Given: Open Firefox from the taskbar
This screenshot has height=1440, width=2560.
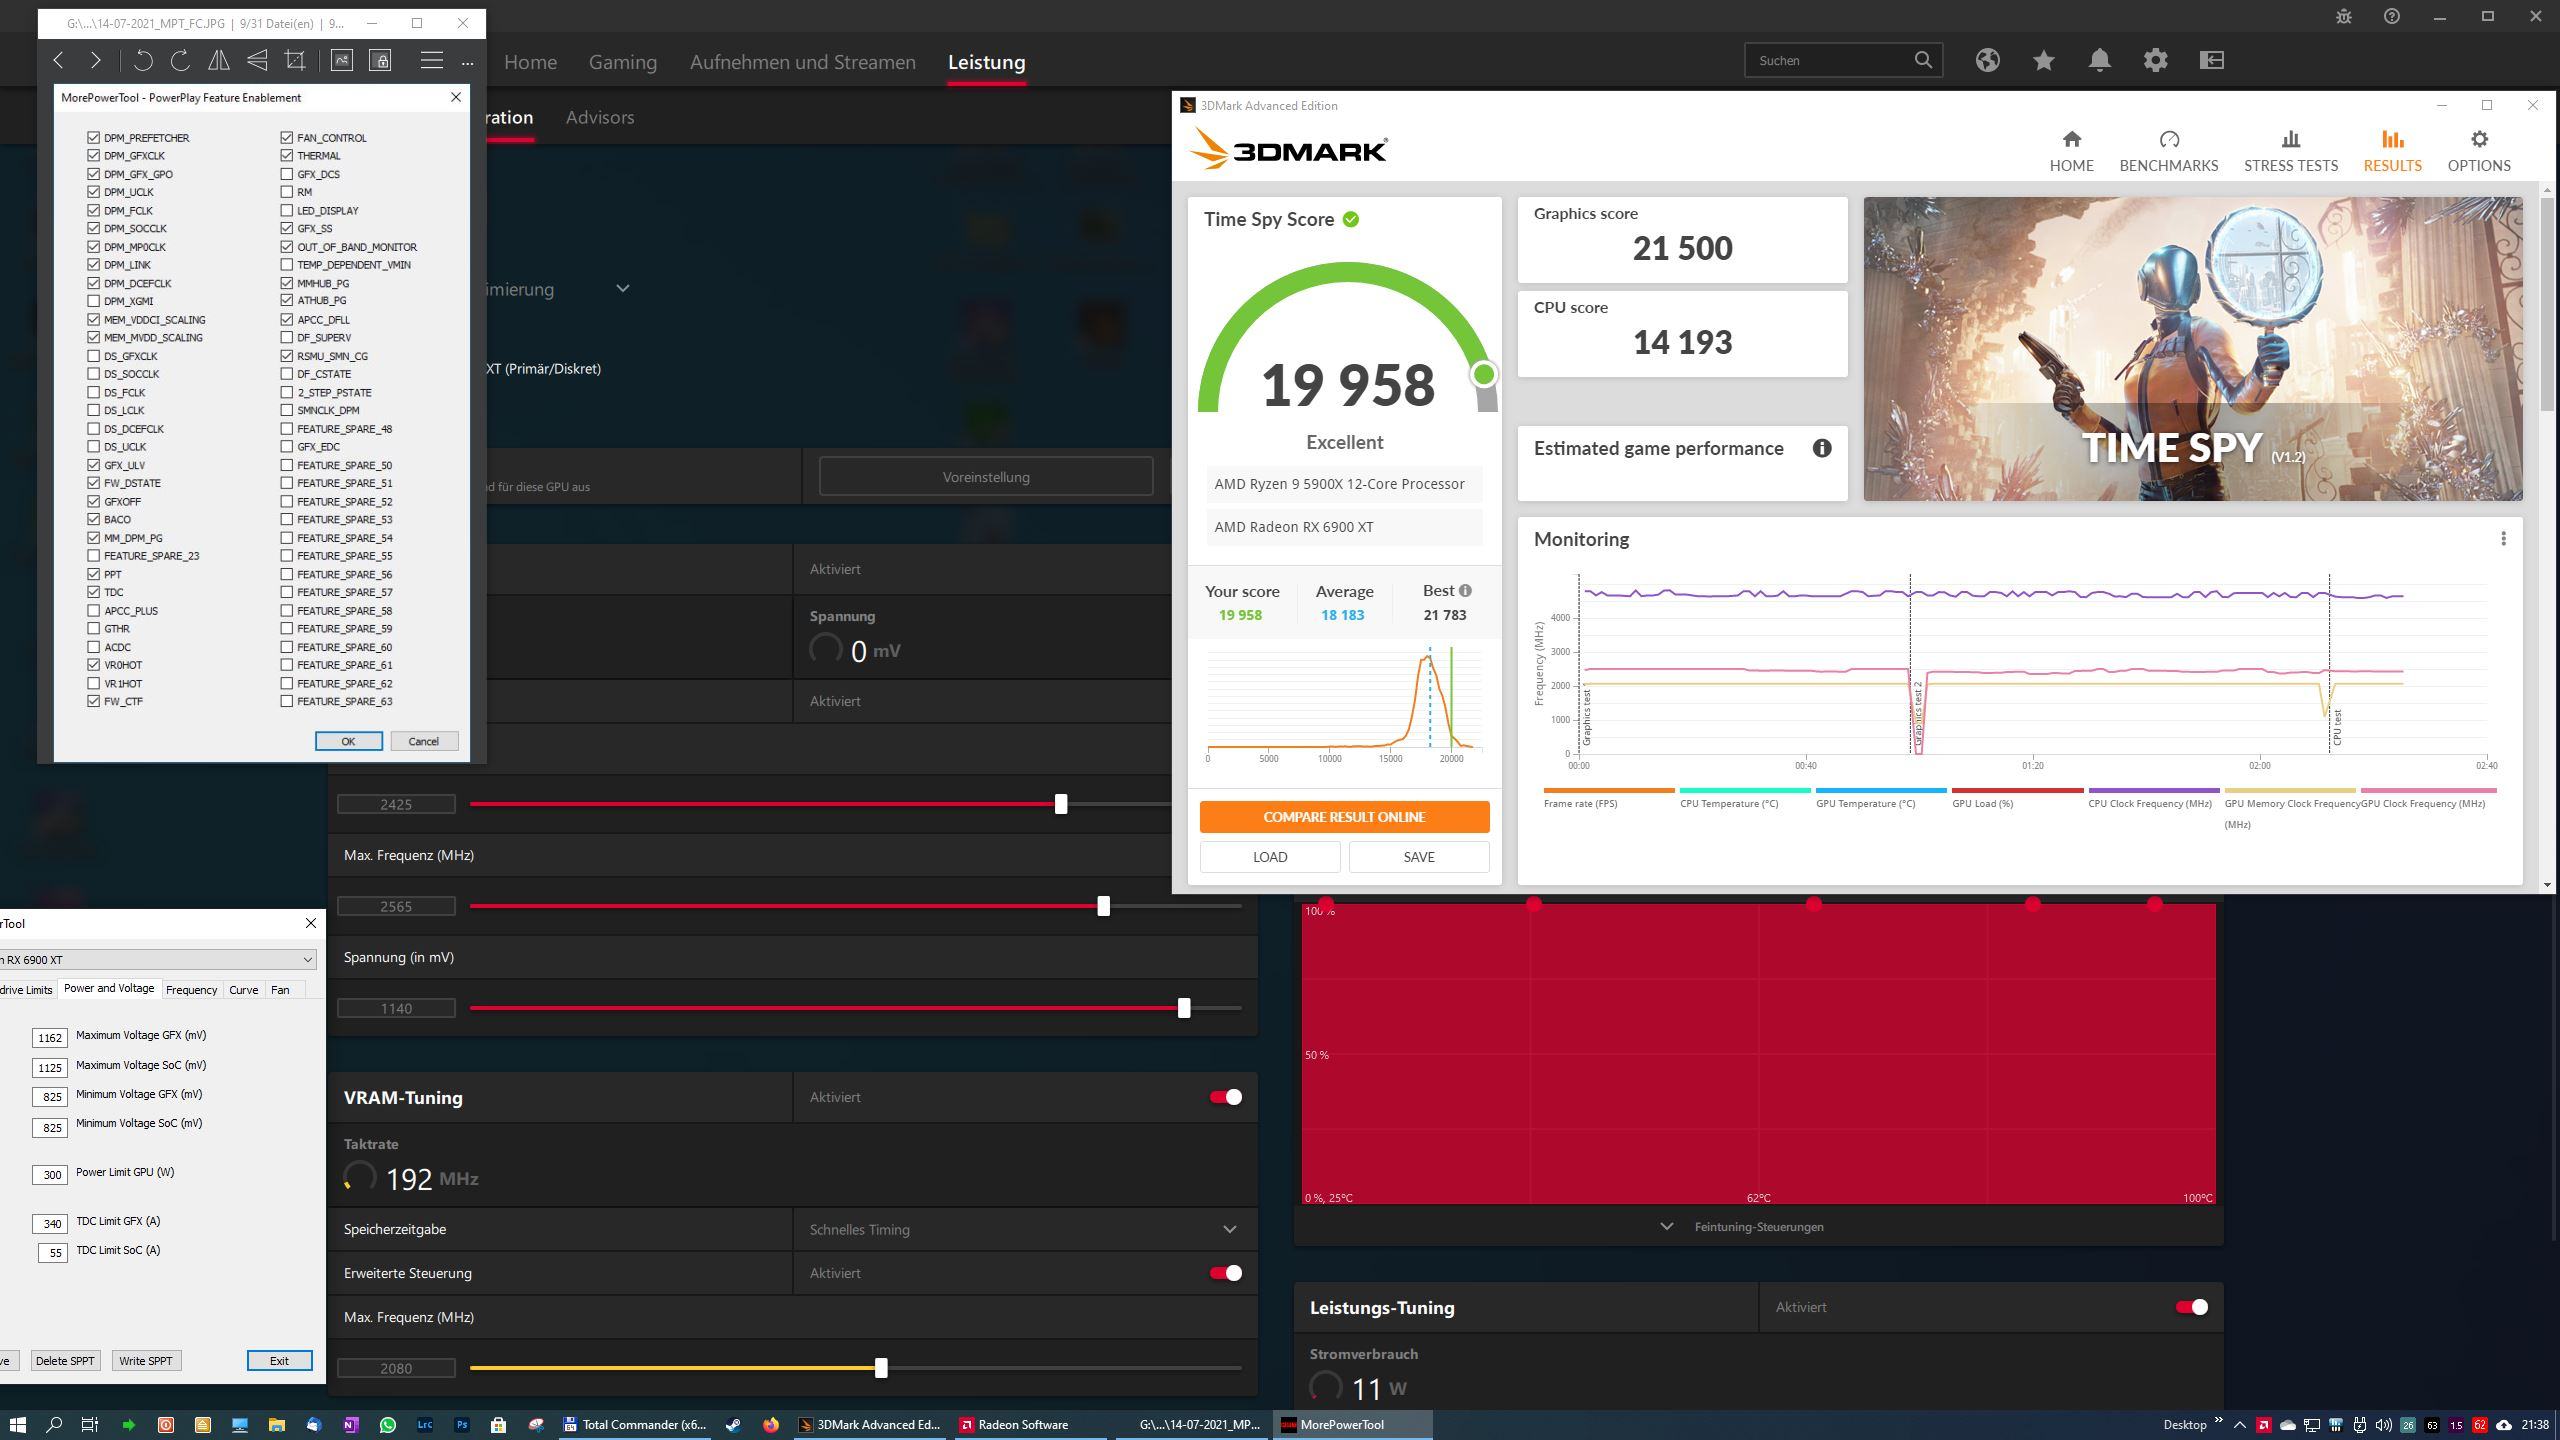Looking at the screenshot, I should click(770, 1424).
